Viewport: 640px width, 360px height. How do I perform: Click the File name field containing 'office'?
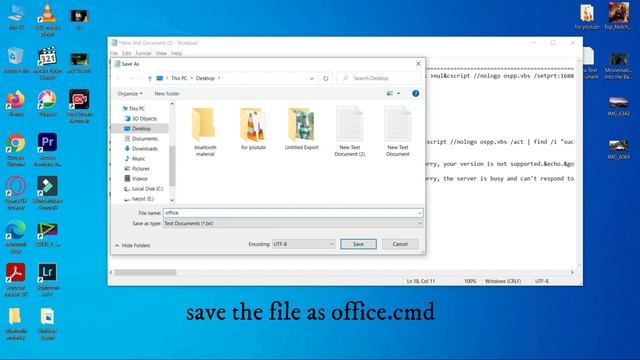[293, 213]
